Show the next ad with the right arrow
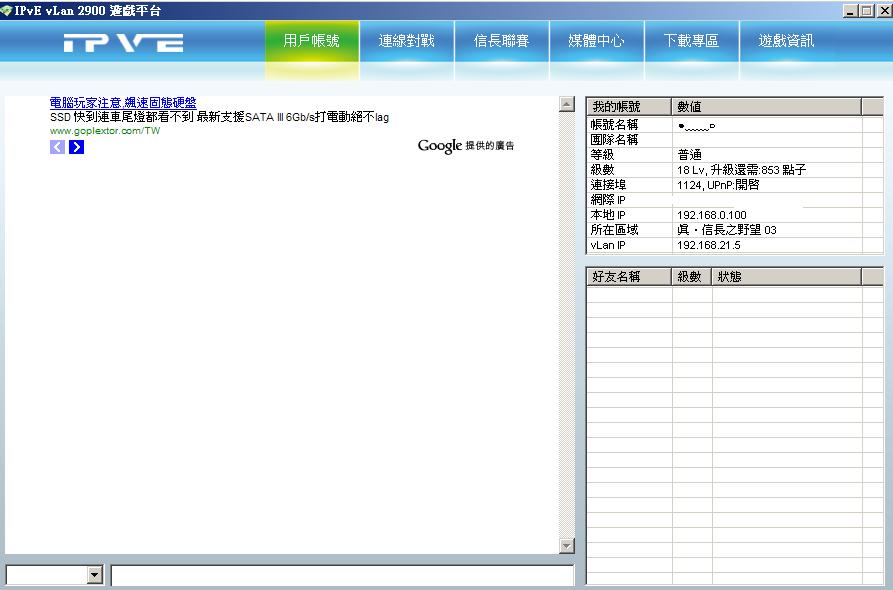The image size is (893, 590). click(x=76, y=147)
